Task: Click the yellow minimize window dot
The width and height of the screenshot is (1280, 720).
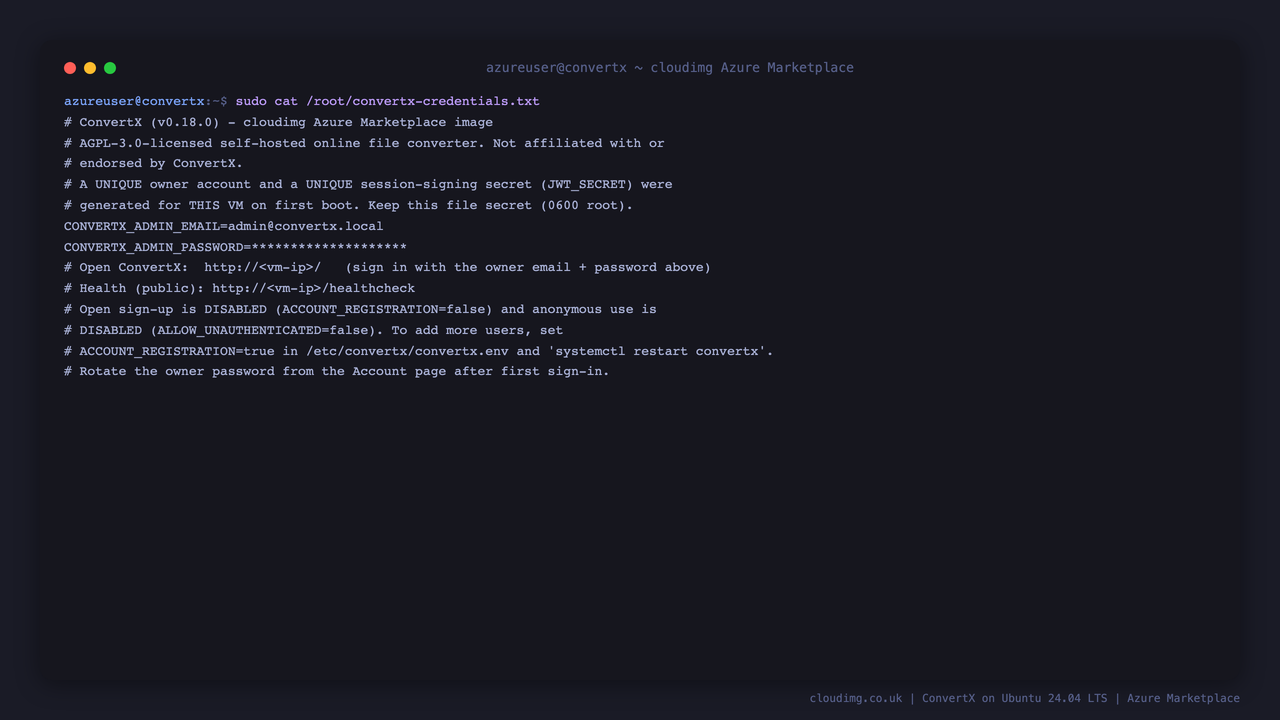Action: [x=90, y=68]
